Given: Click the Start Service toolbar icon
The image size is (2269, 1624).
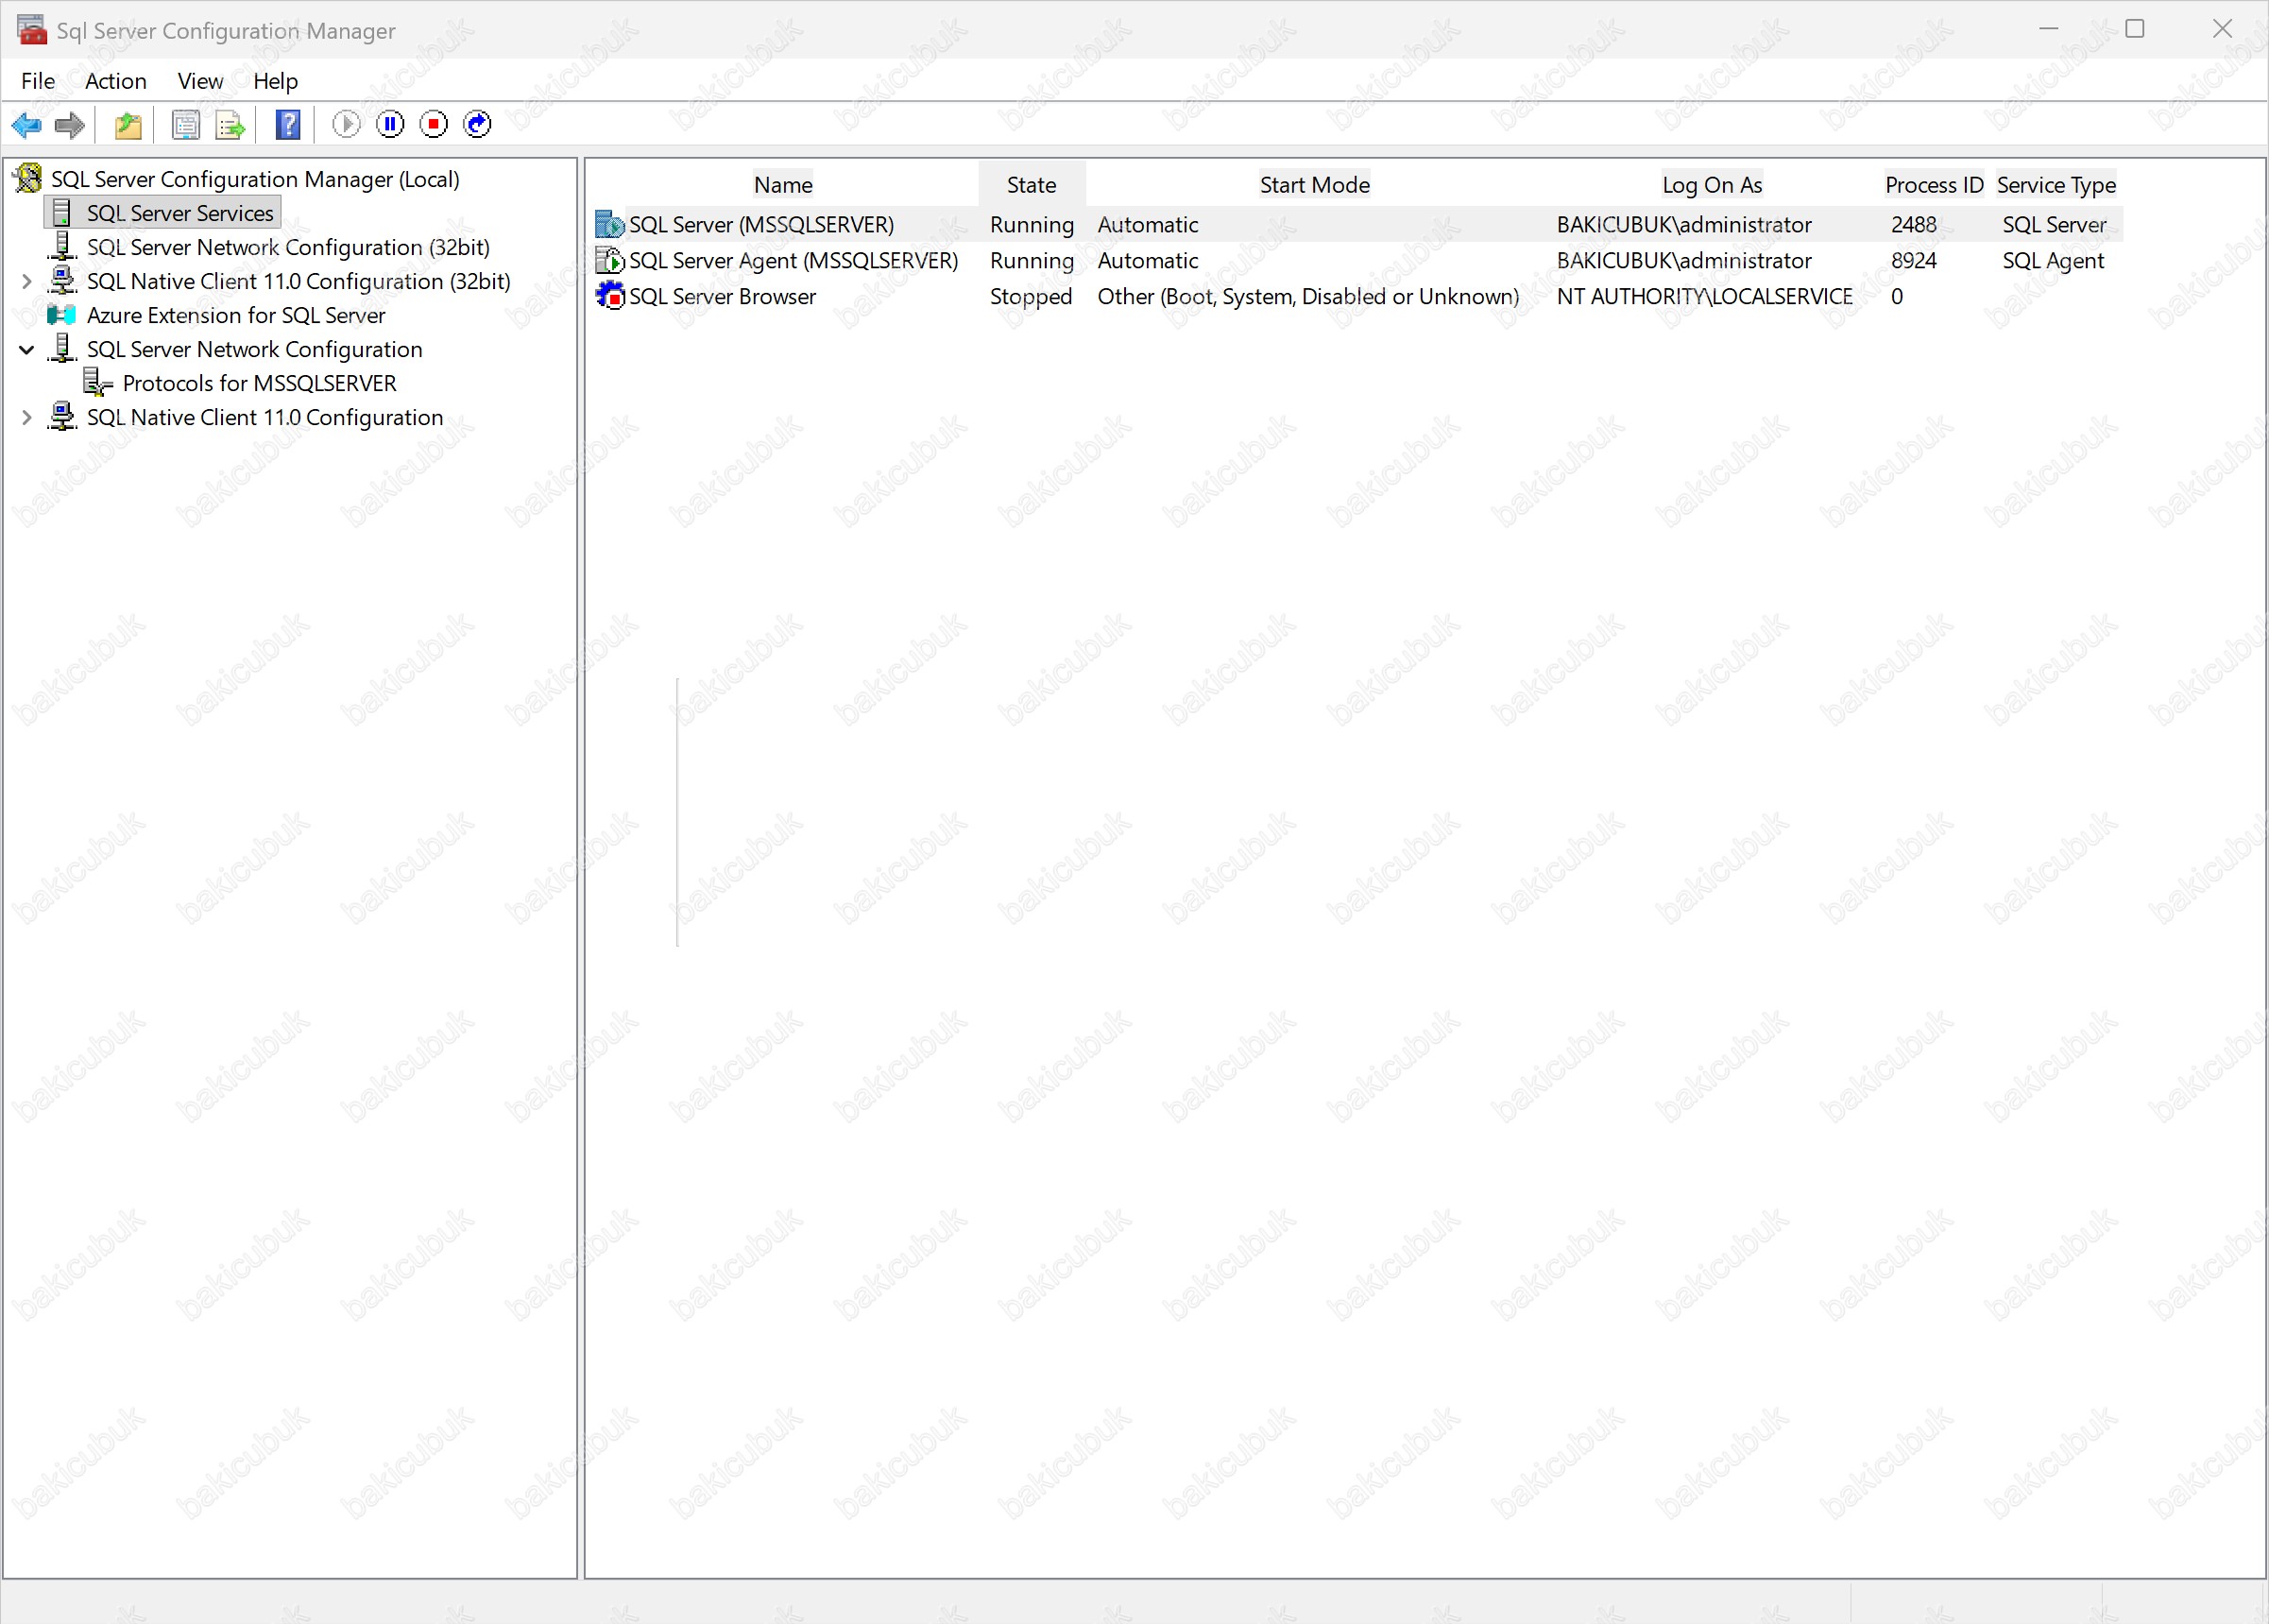Looking at the screenshot, I should [x=346, y=124].
